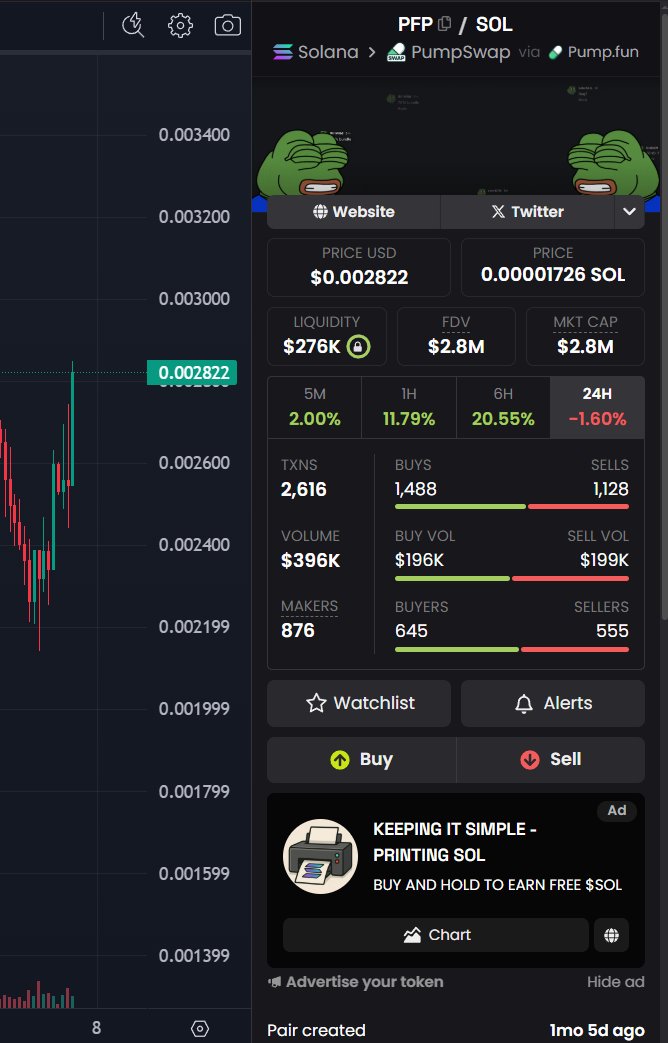Take a chart snapshot with camera icon

[228, 25]
